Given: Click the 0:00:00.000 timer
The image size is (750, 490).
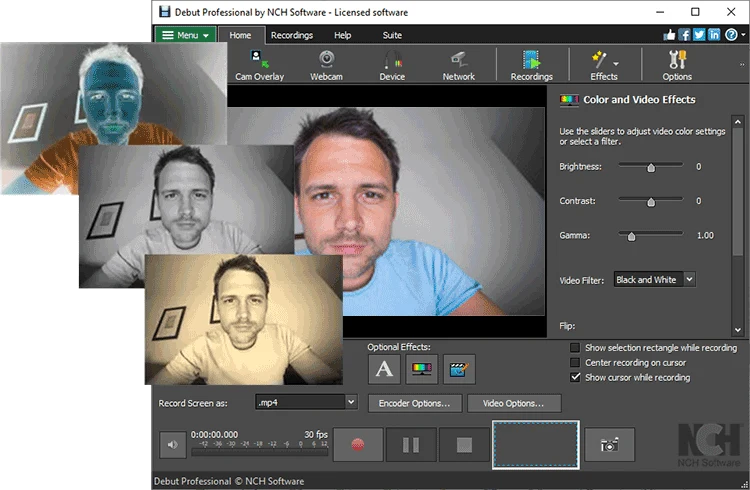Looking at the screenshot, I should click(214, 434).
